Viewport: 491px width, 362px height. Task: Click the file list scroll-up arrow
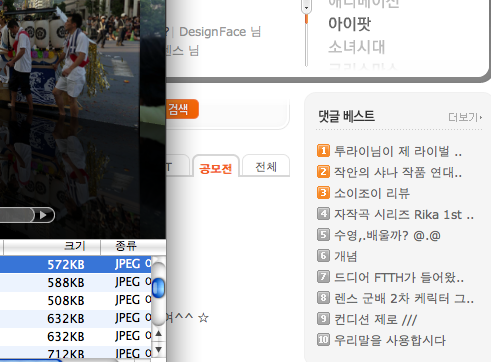[x=159, y=333]
